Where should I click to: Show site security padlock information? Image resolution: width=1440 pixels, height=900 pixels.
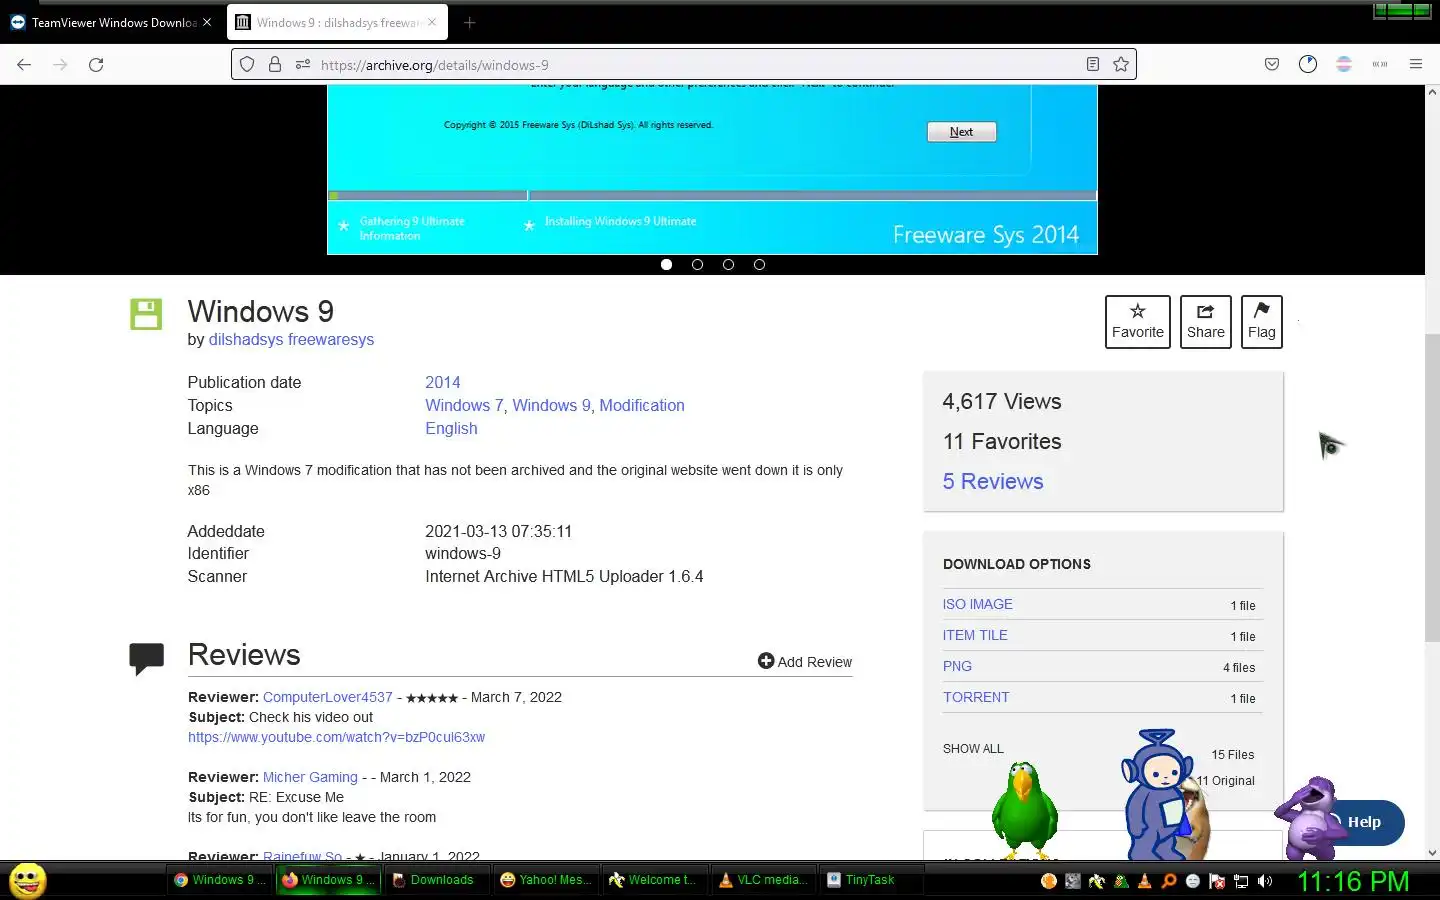(275, 64)
